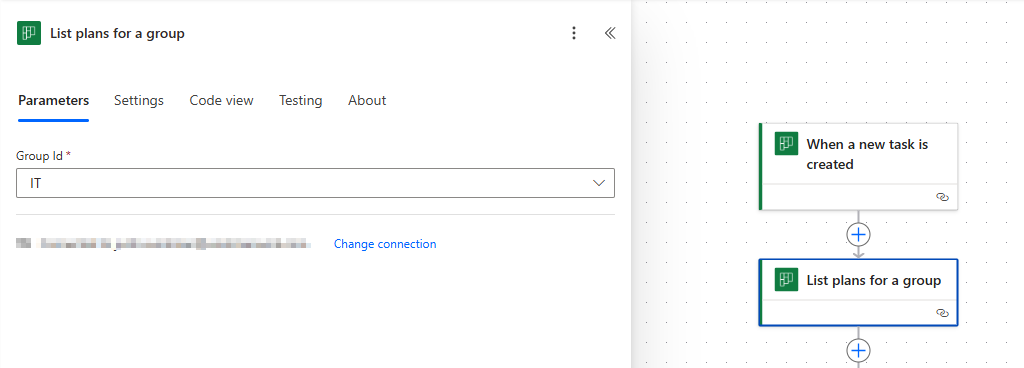Add a step below the trigger card

pos(858,234)
